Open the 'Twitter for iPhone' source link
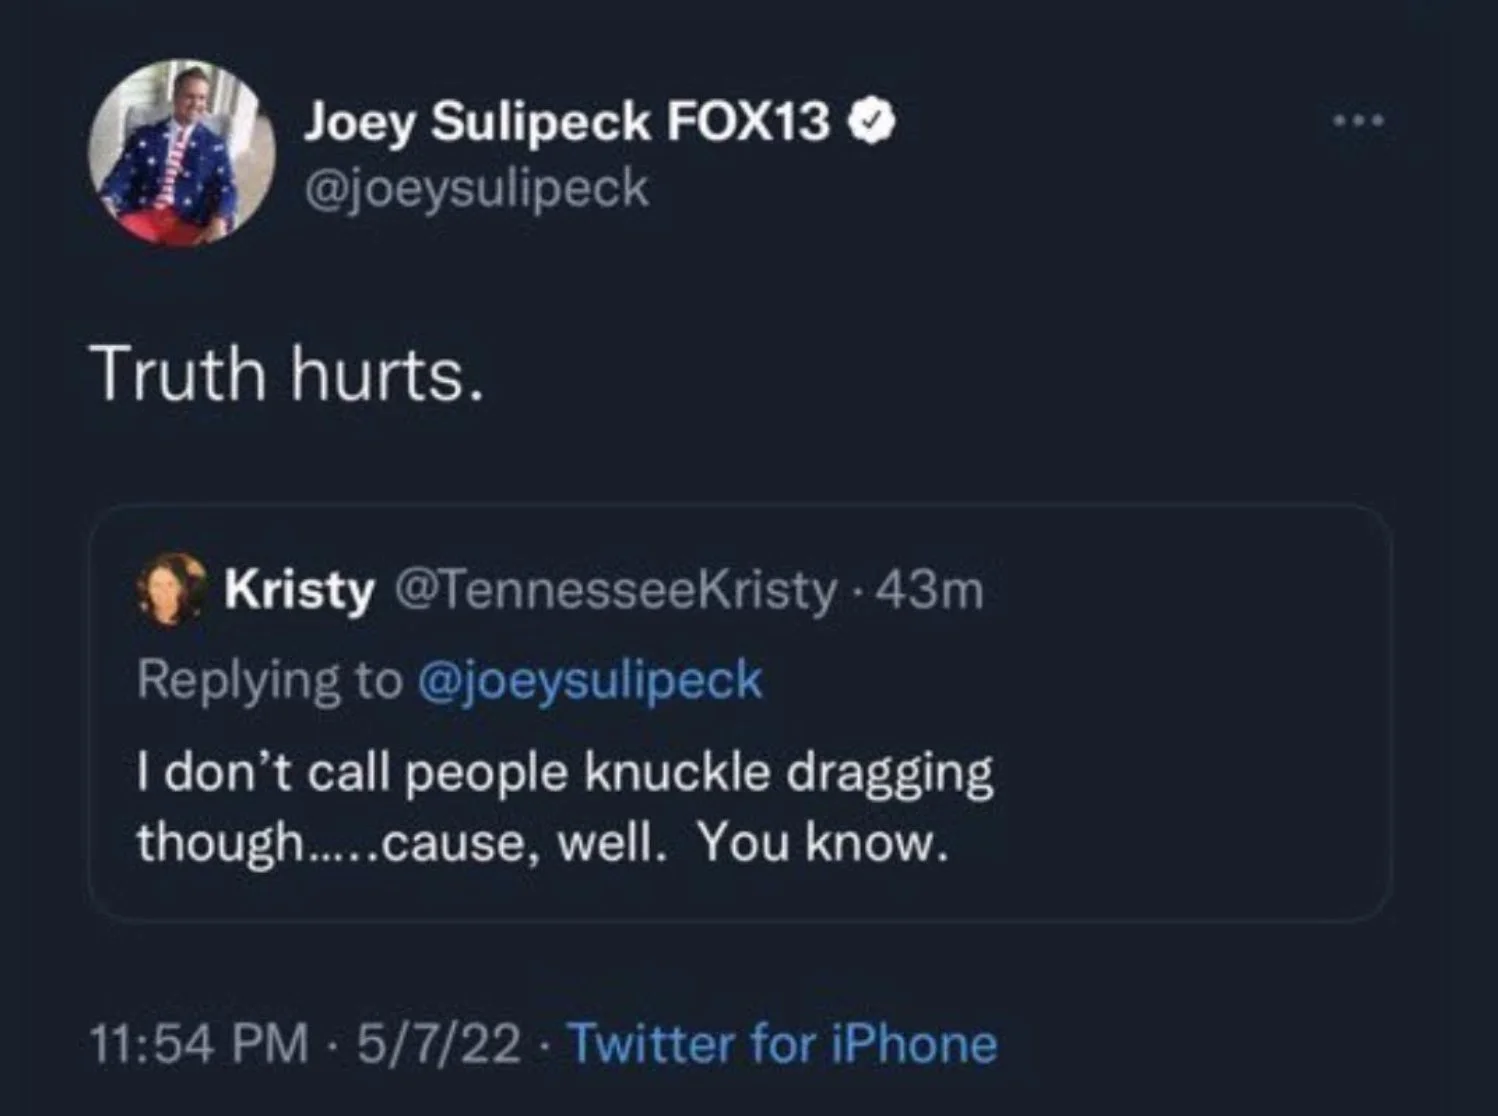Image resolution: width=1498 pixels, height=1116 pixels. 783,1044
